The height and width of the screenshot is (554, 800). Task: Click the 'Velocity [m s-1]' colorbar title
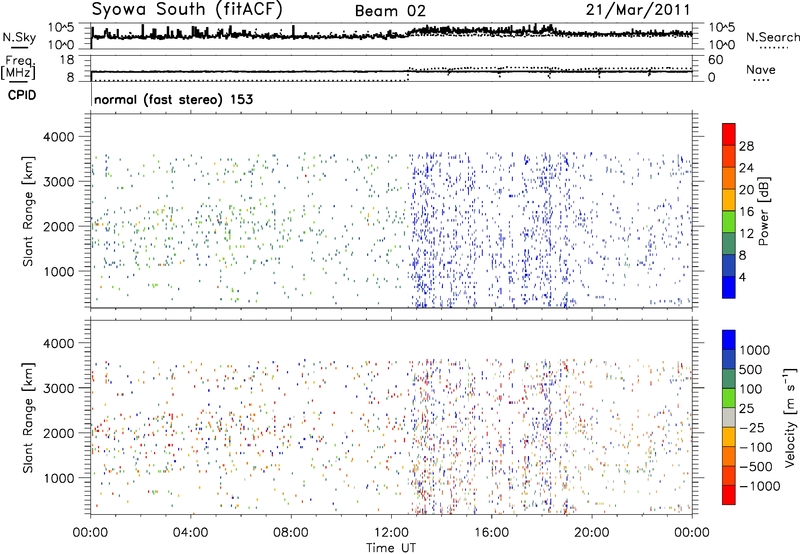pos(790,416)
